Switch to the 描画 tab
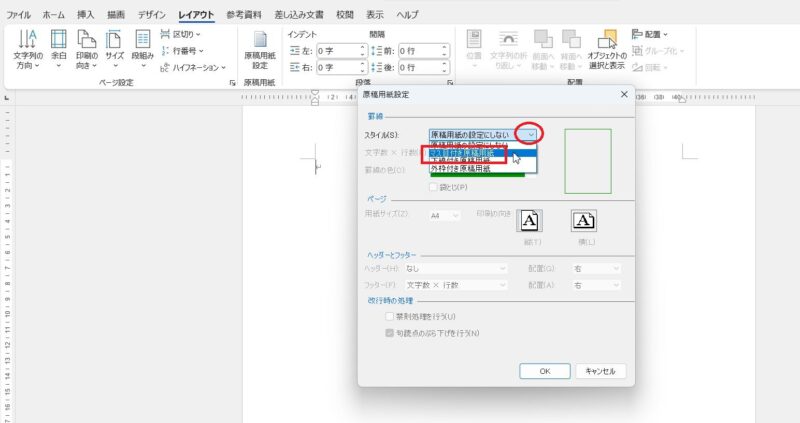Viewport: 800px width, 423px height. 116,15
